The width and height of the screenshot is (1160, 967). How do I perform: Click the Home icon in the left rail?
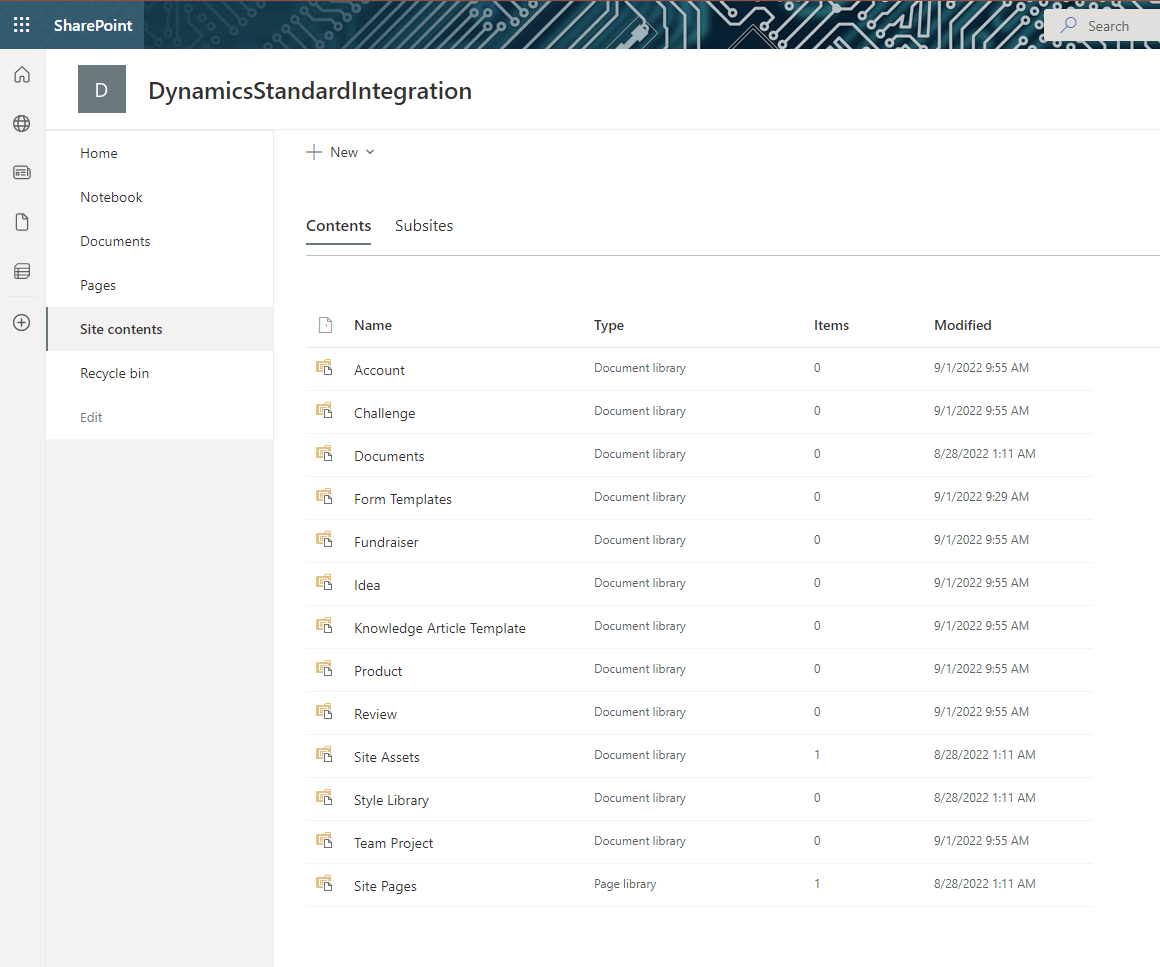click(21, 74)
